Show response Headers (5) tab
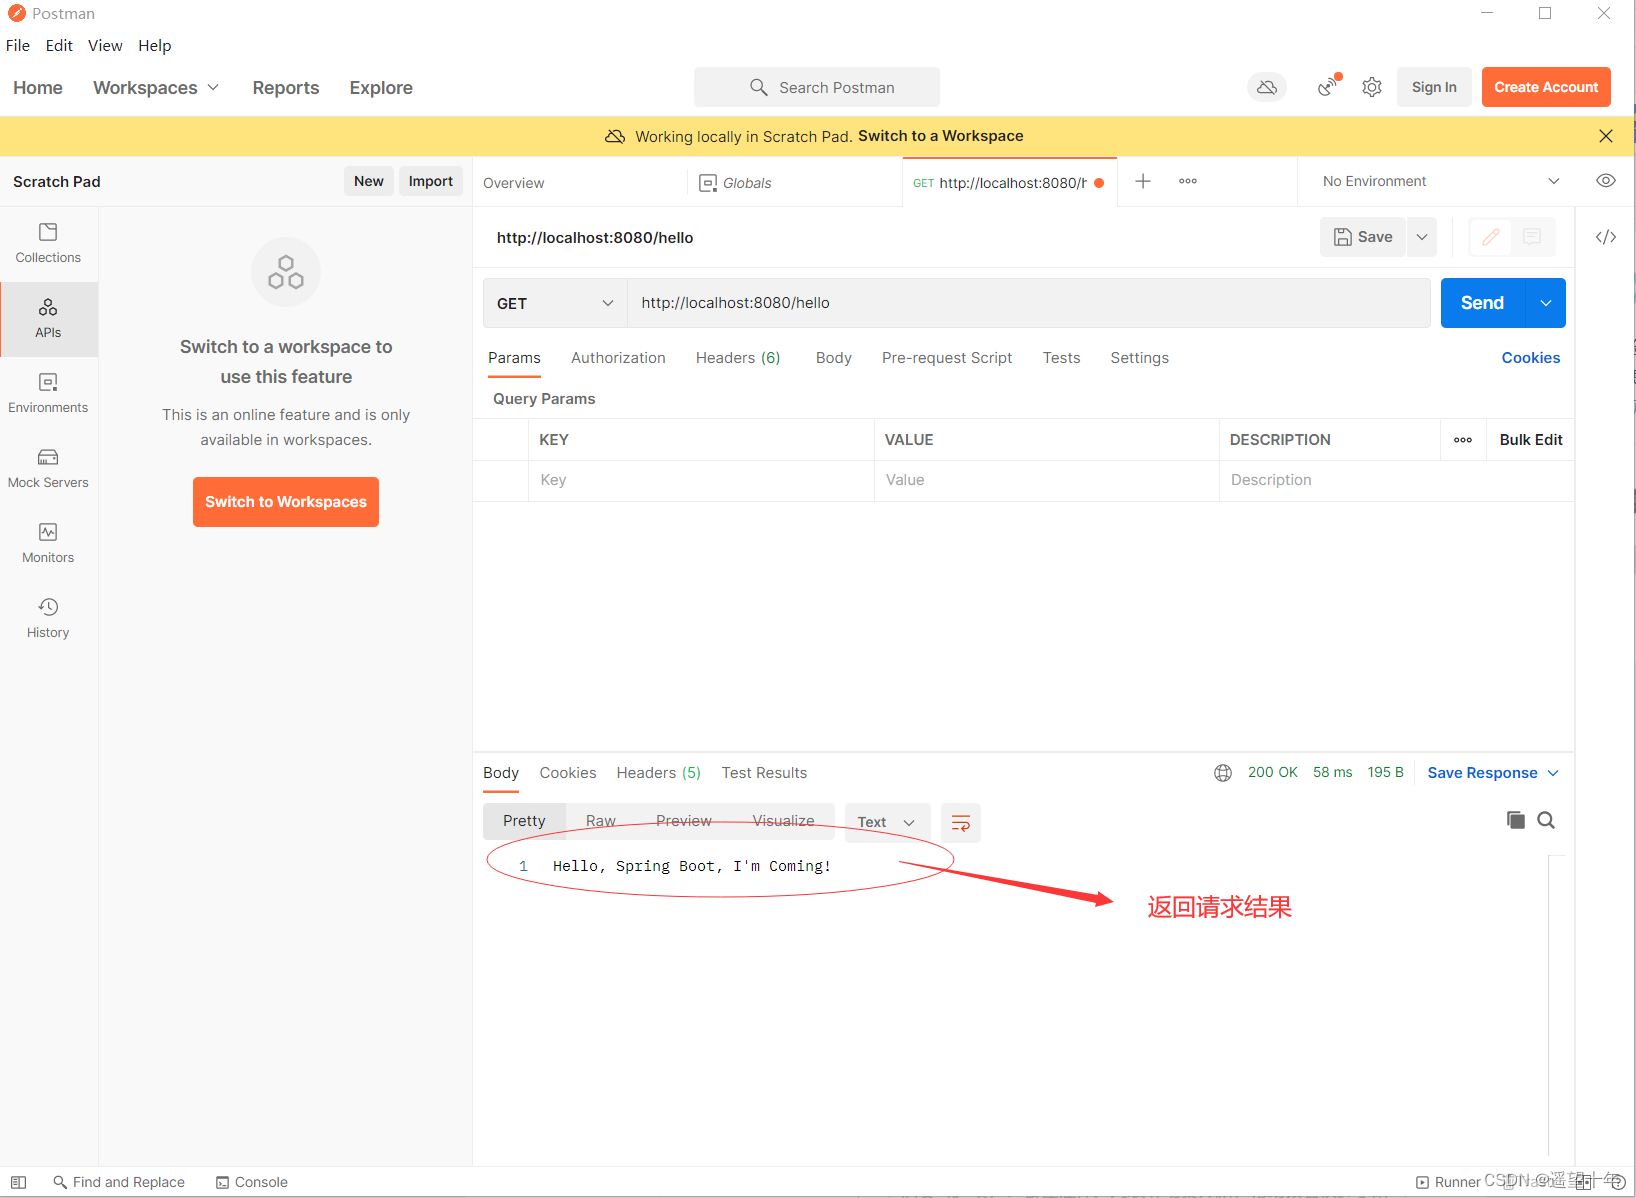This screenshot has height=1198, width=1636. point(659,773)
